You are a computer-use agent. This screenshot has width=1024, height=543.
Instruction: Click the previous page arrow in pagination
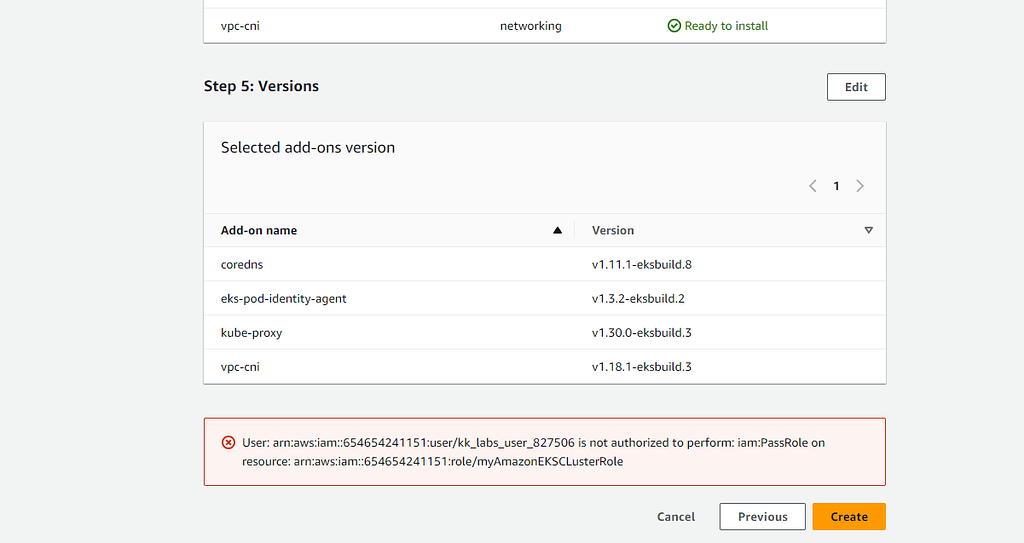pyautogui.click(x=812, y=186)
